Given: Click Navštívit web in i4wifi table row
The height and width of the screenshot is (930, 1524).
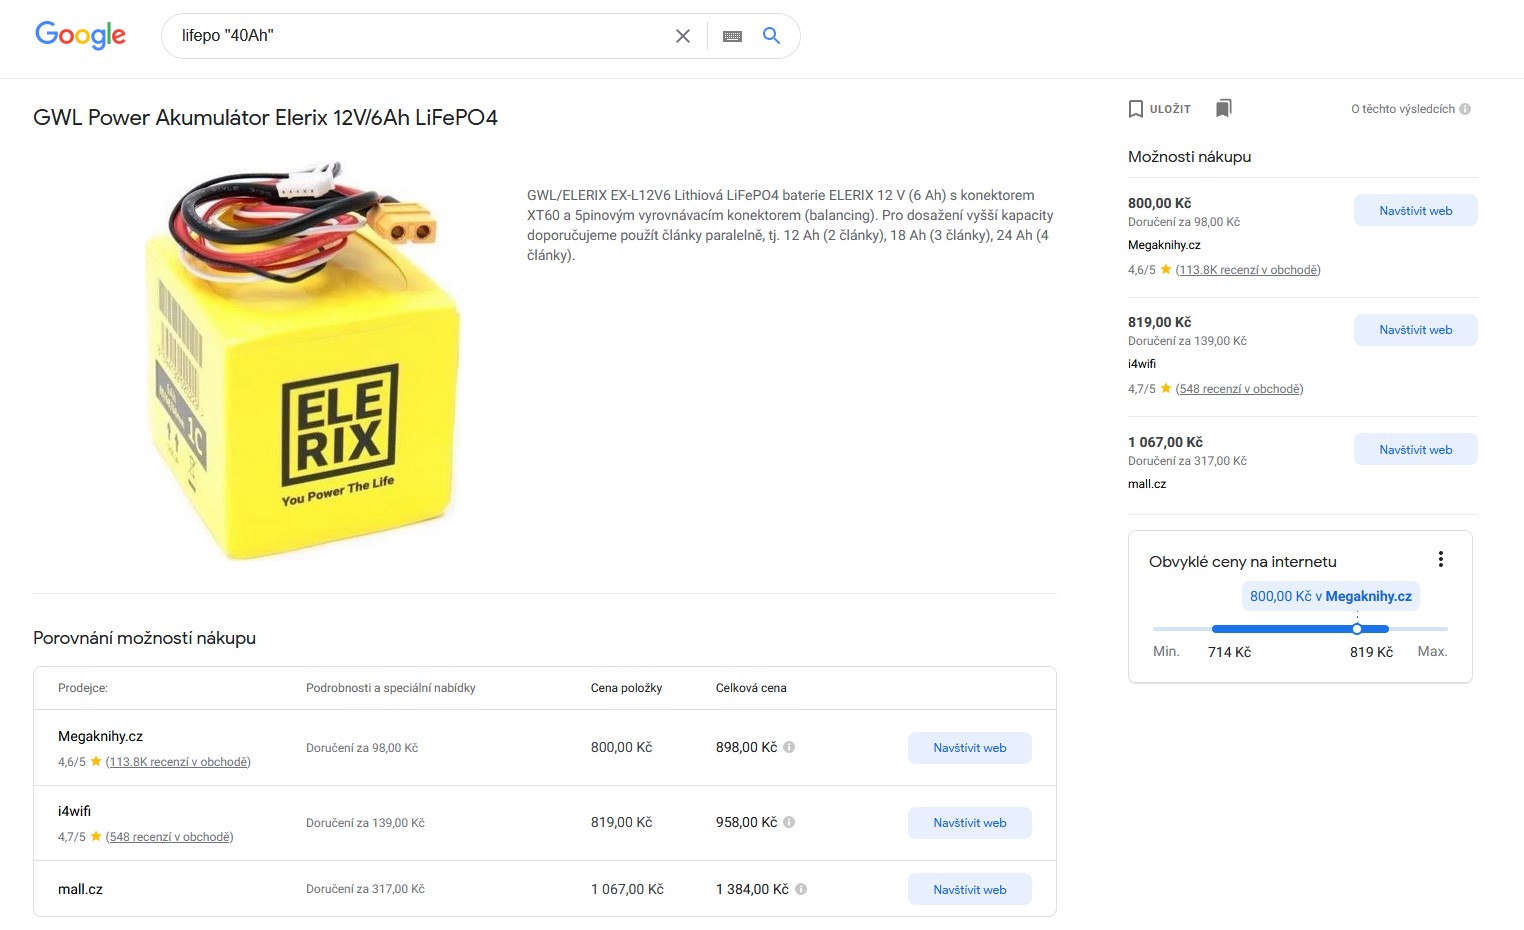Looking at the screenshot, I should click(x=969, y=823).
